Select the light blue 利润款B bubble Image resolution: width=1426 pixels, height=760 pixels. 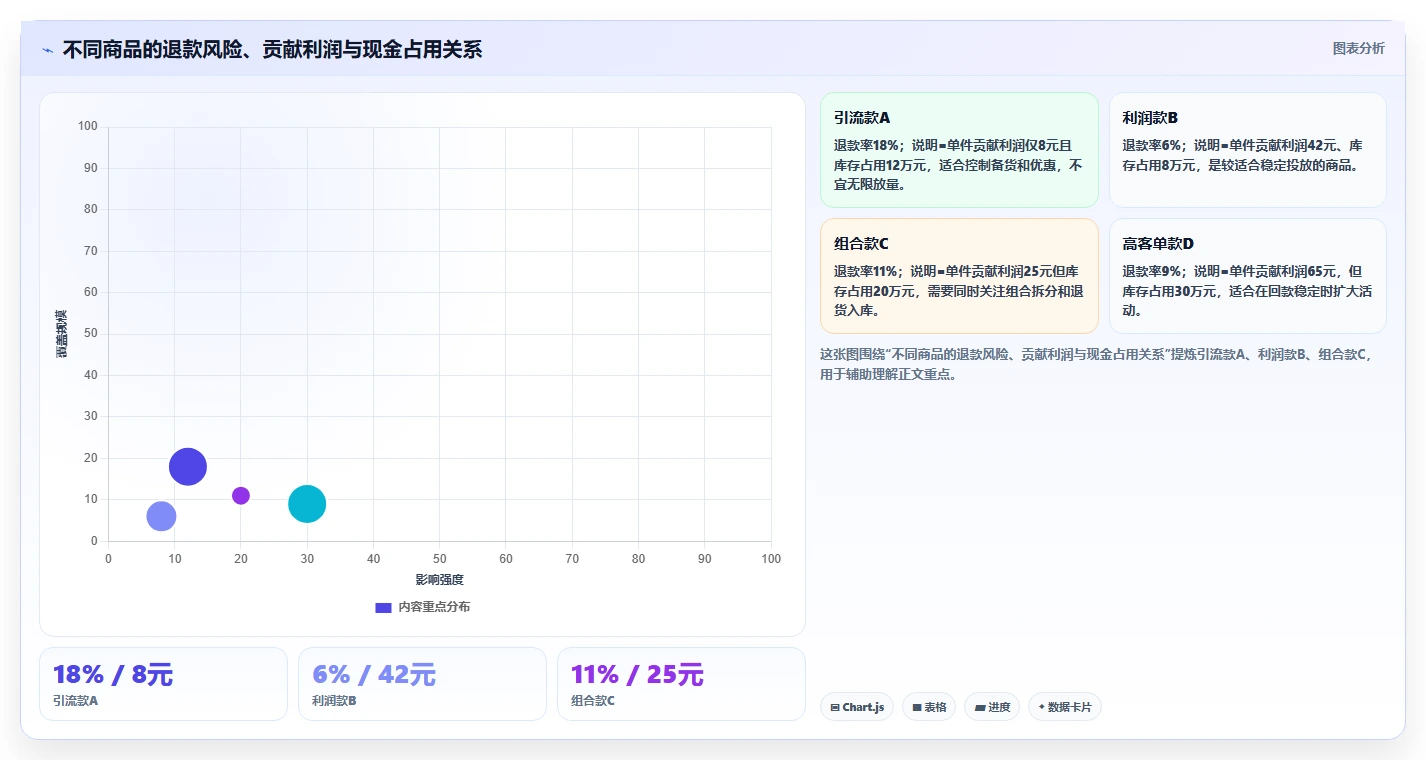point(161,516)
